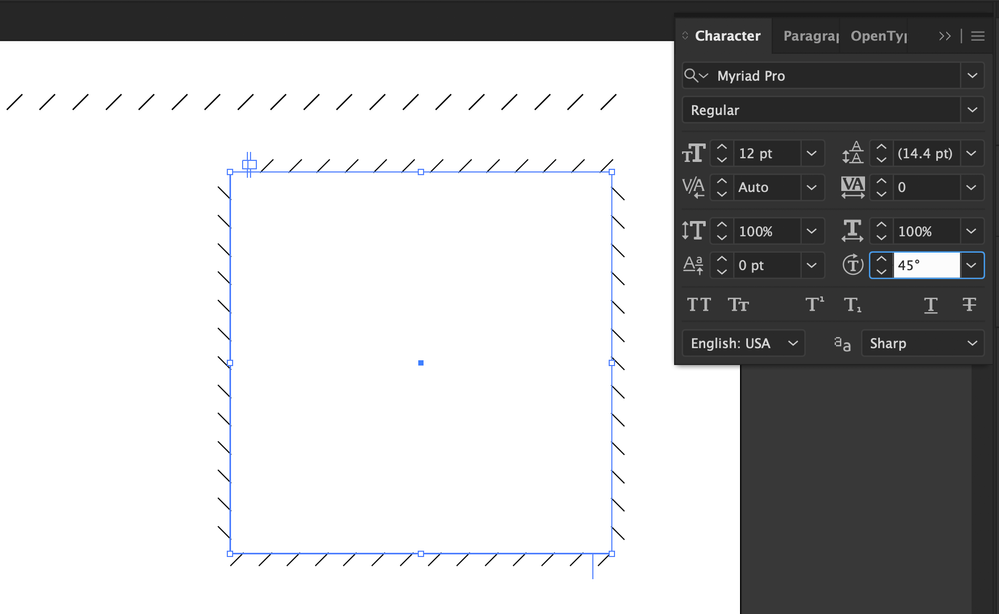Image resolution: width=999 pixels, height=614 pixels.
Task: Click the vertical scale stepper arrows
Action: point(722,231)
